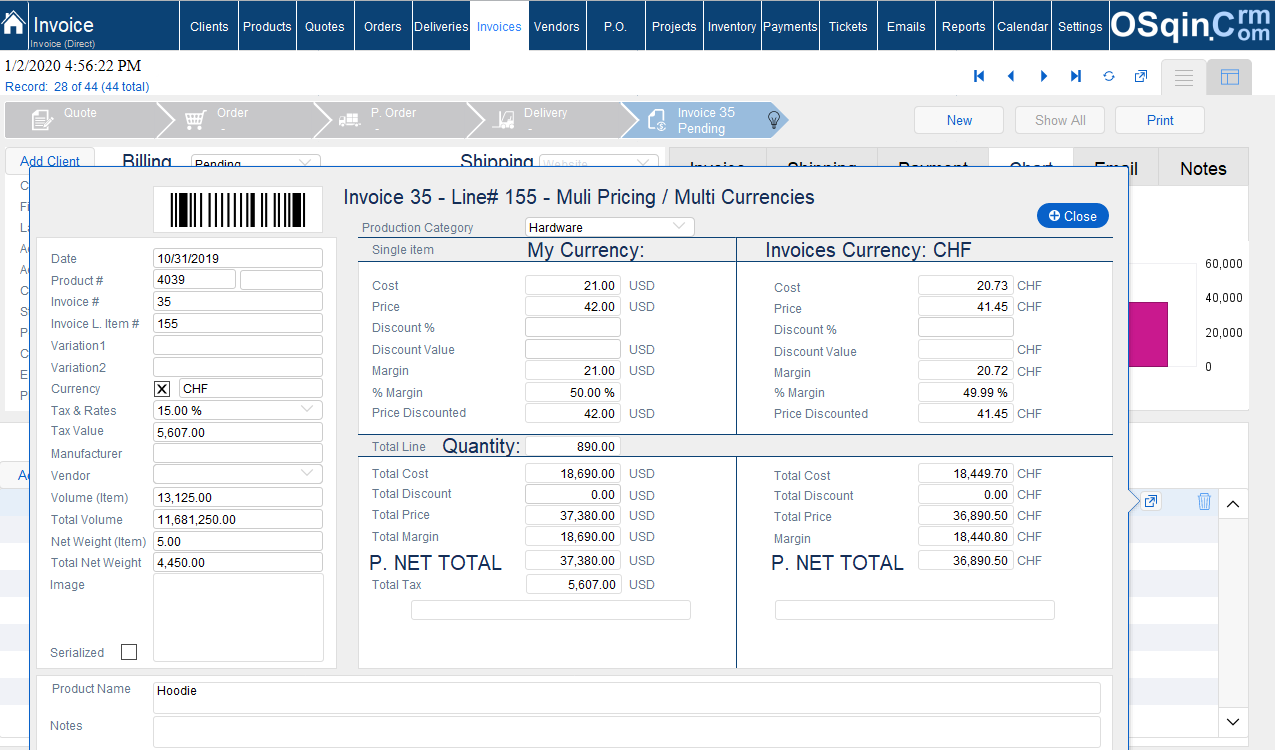This screenshot has width=1275, height=750.
Task: Go to previous record arrow
Action: pos(1011,76)
